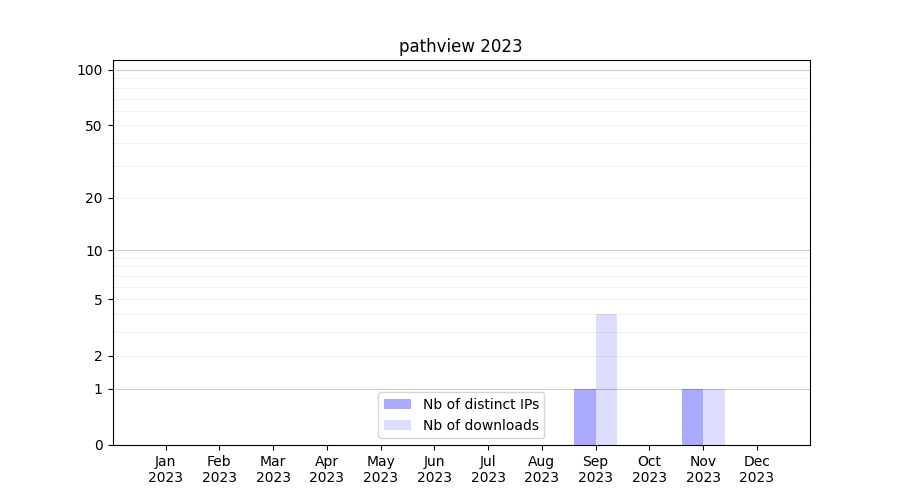The height and width of the screenshot is (500, 900).
Task: Click the November distinct IPs bar
Action: [692, 417]
